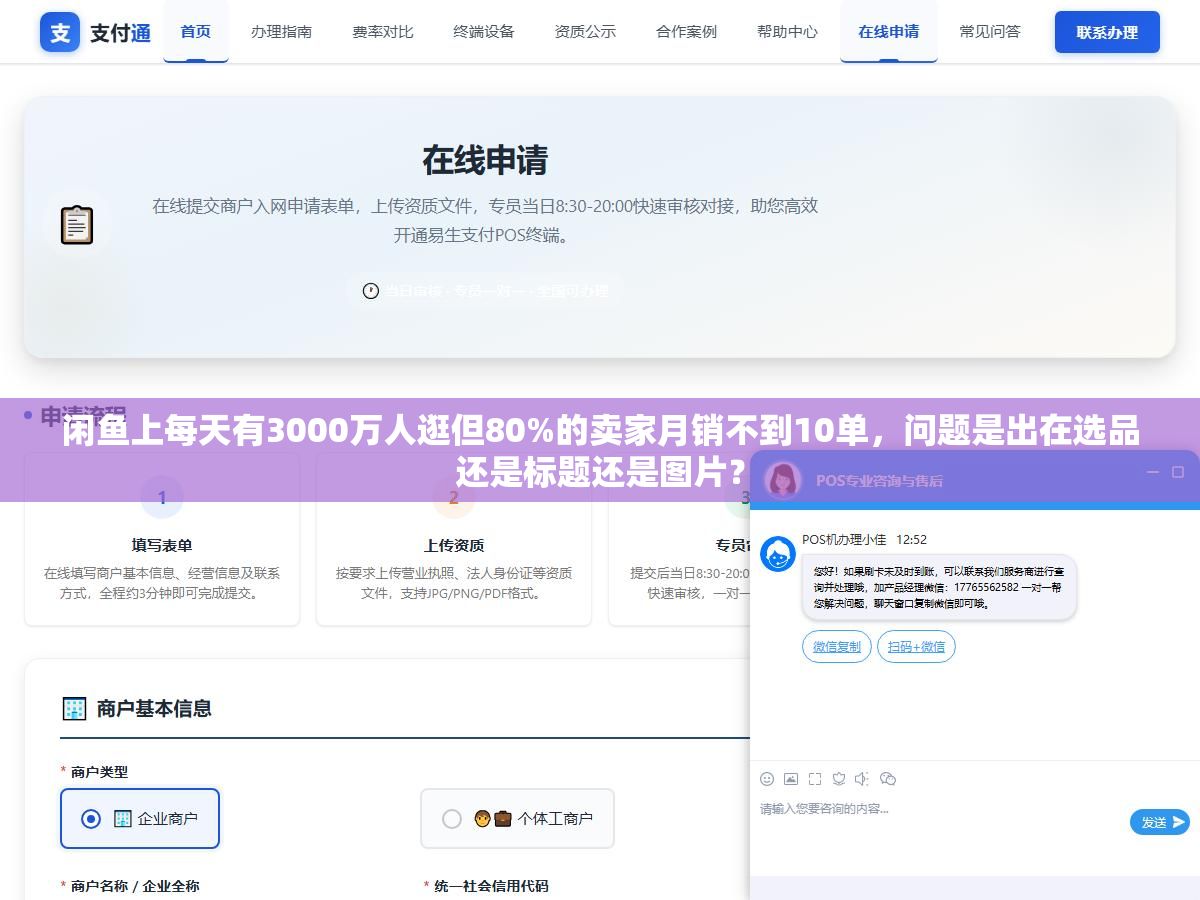The width and height of the screenshot is (1200, 900).
Task: Send the chat message with 发送
Action: pos(1159,822)
